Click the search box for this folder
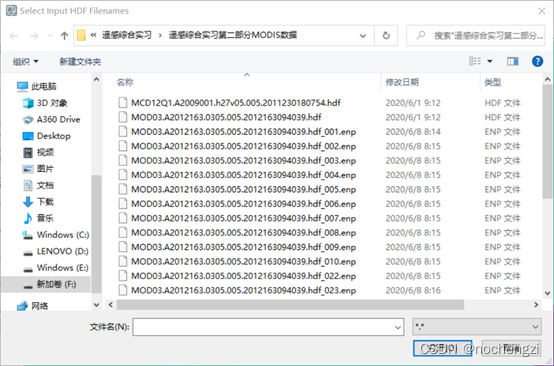The height and width of the screenshot is (366, 554). pos(476,35)
